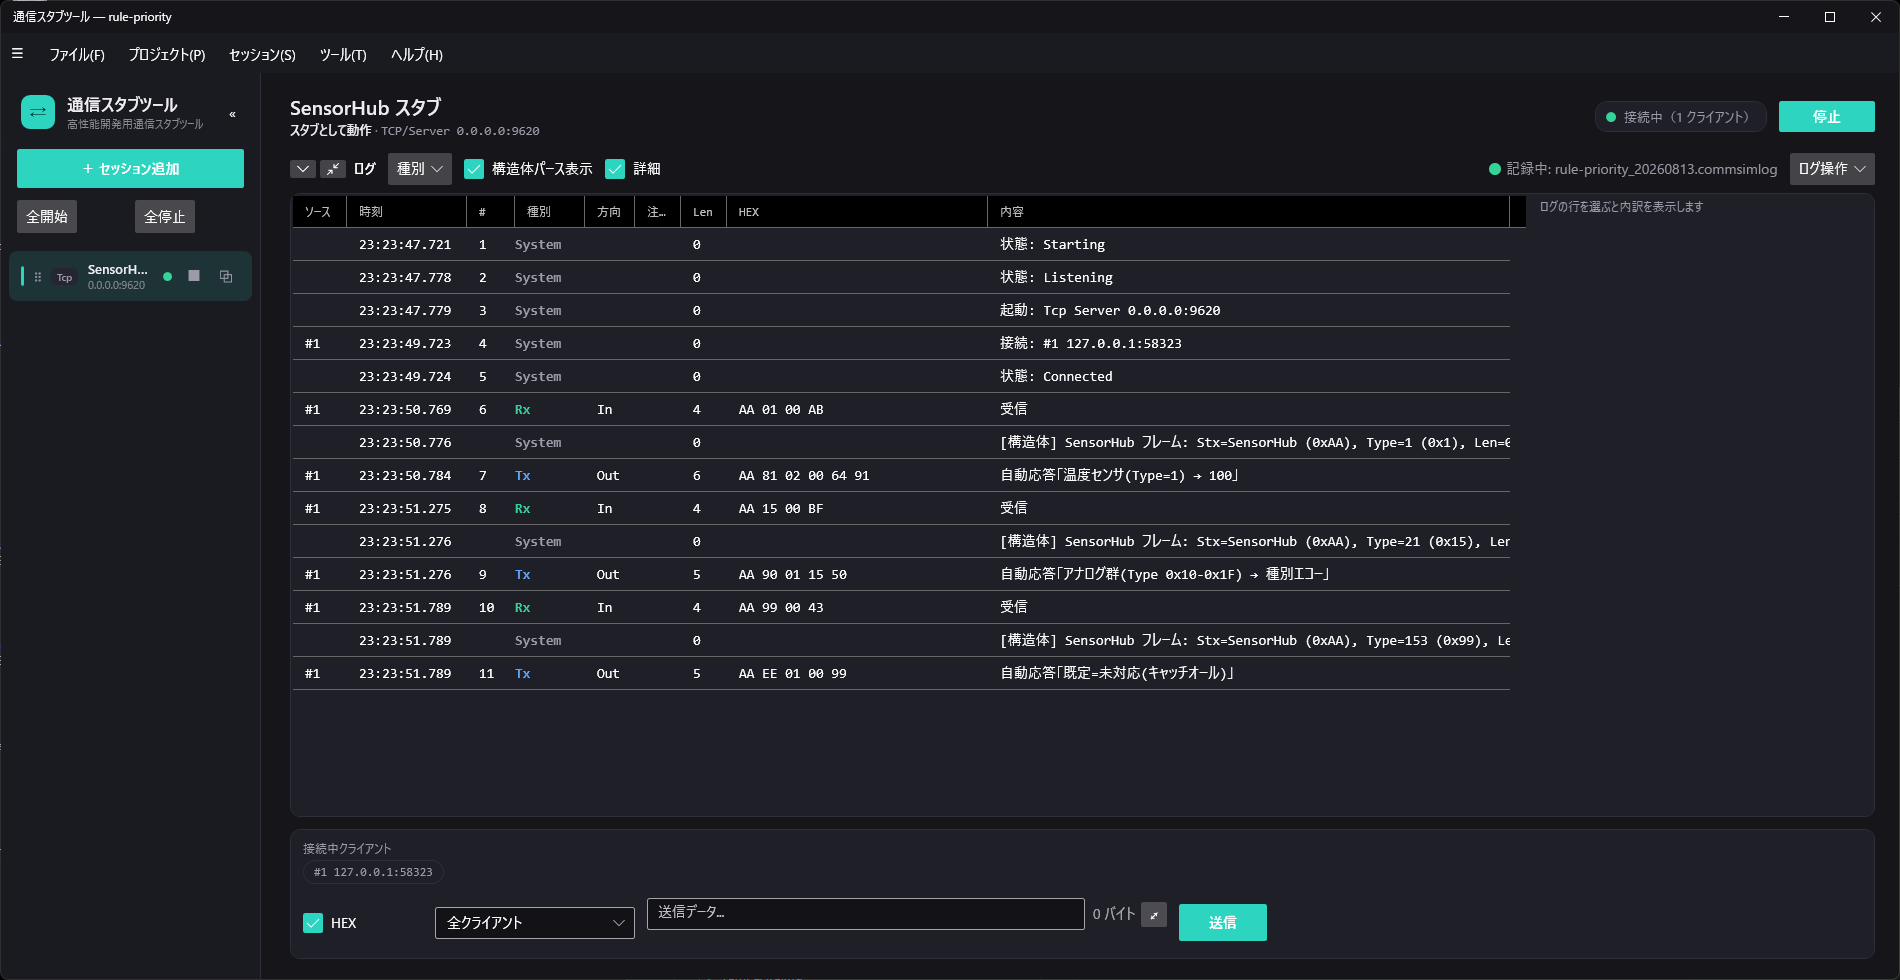Screen dimensions: 1900x980
Task: Click the 種別 column header in the log table
Action: click(x=548, y=212)
